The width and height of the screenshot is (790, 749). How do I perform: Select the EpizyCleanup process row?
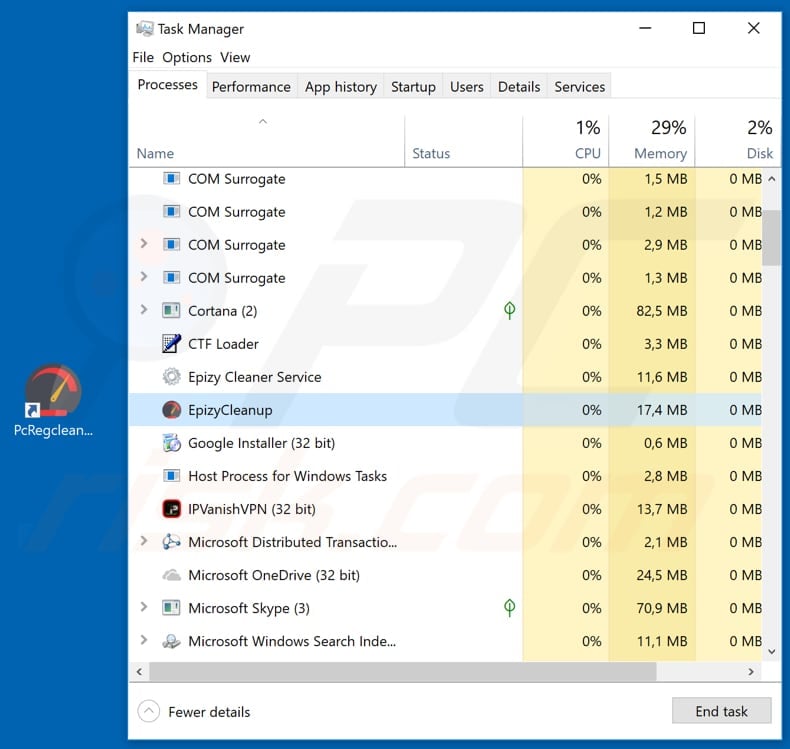pyautogui.click(x=445, y=410)
